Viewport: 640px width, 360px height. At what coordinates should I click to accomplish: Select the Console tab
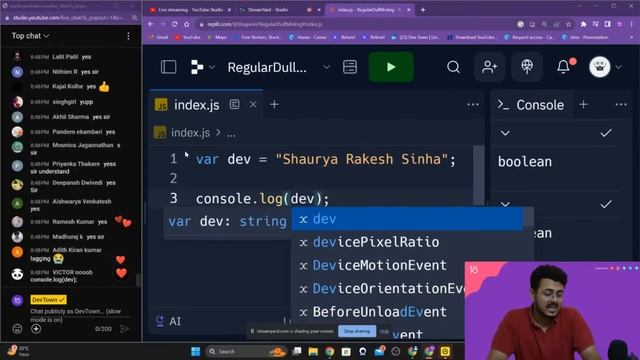coord(531,105)
